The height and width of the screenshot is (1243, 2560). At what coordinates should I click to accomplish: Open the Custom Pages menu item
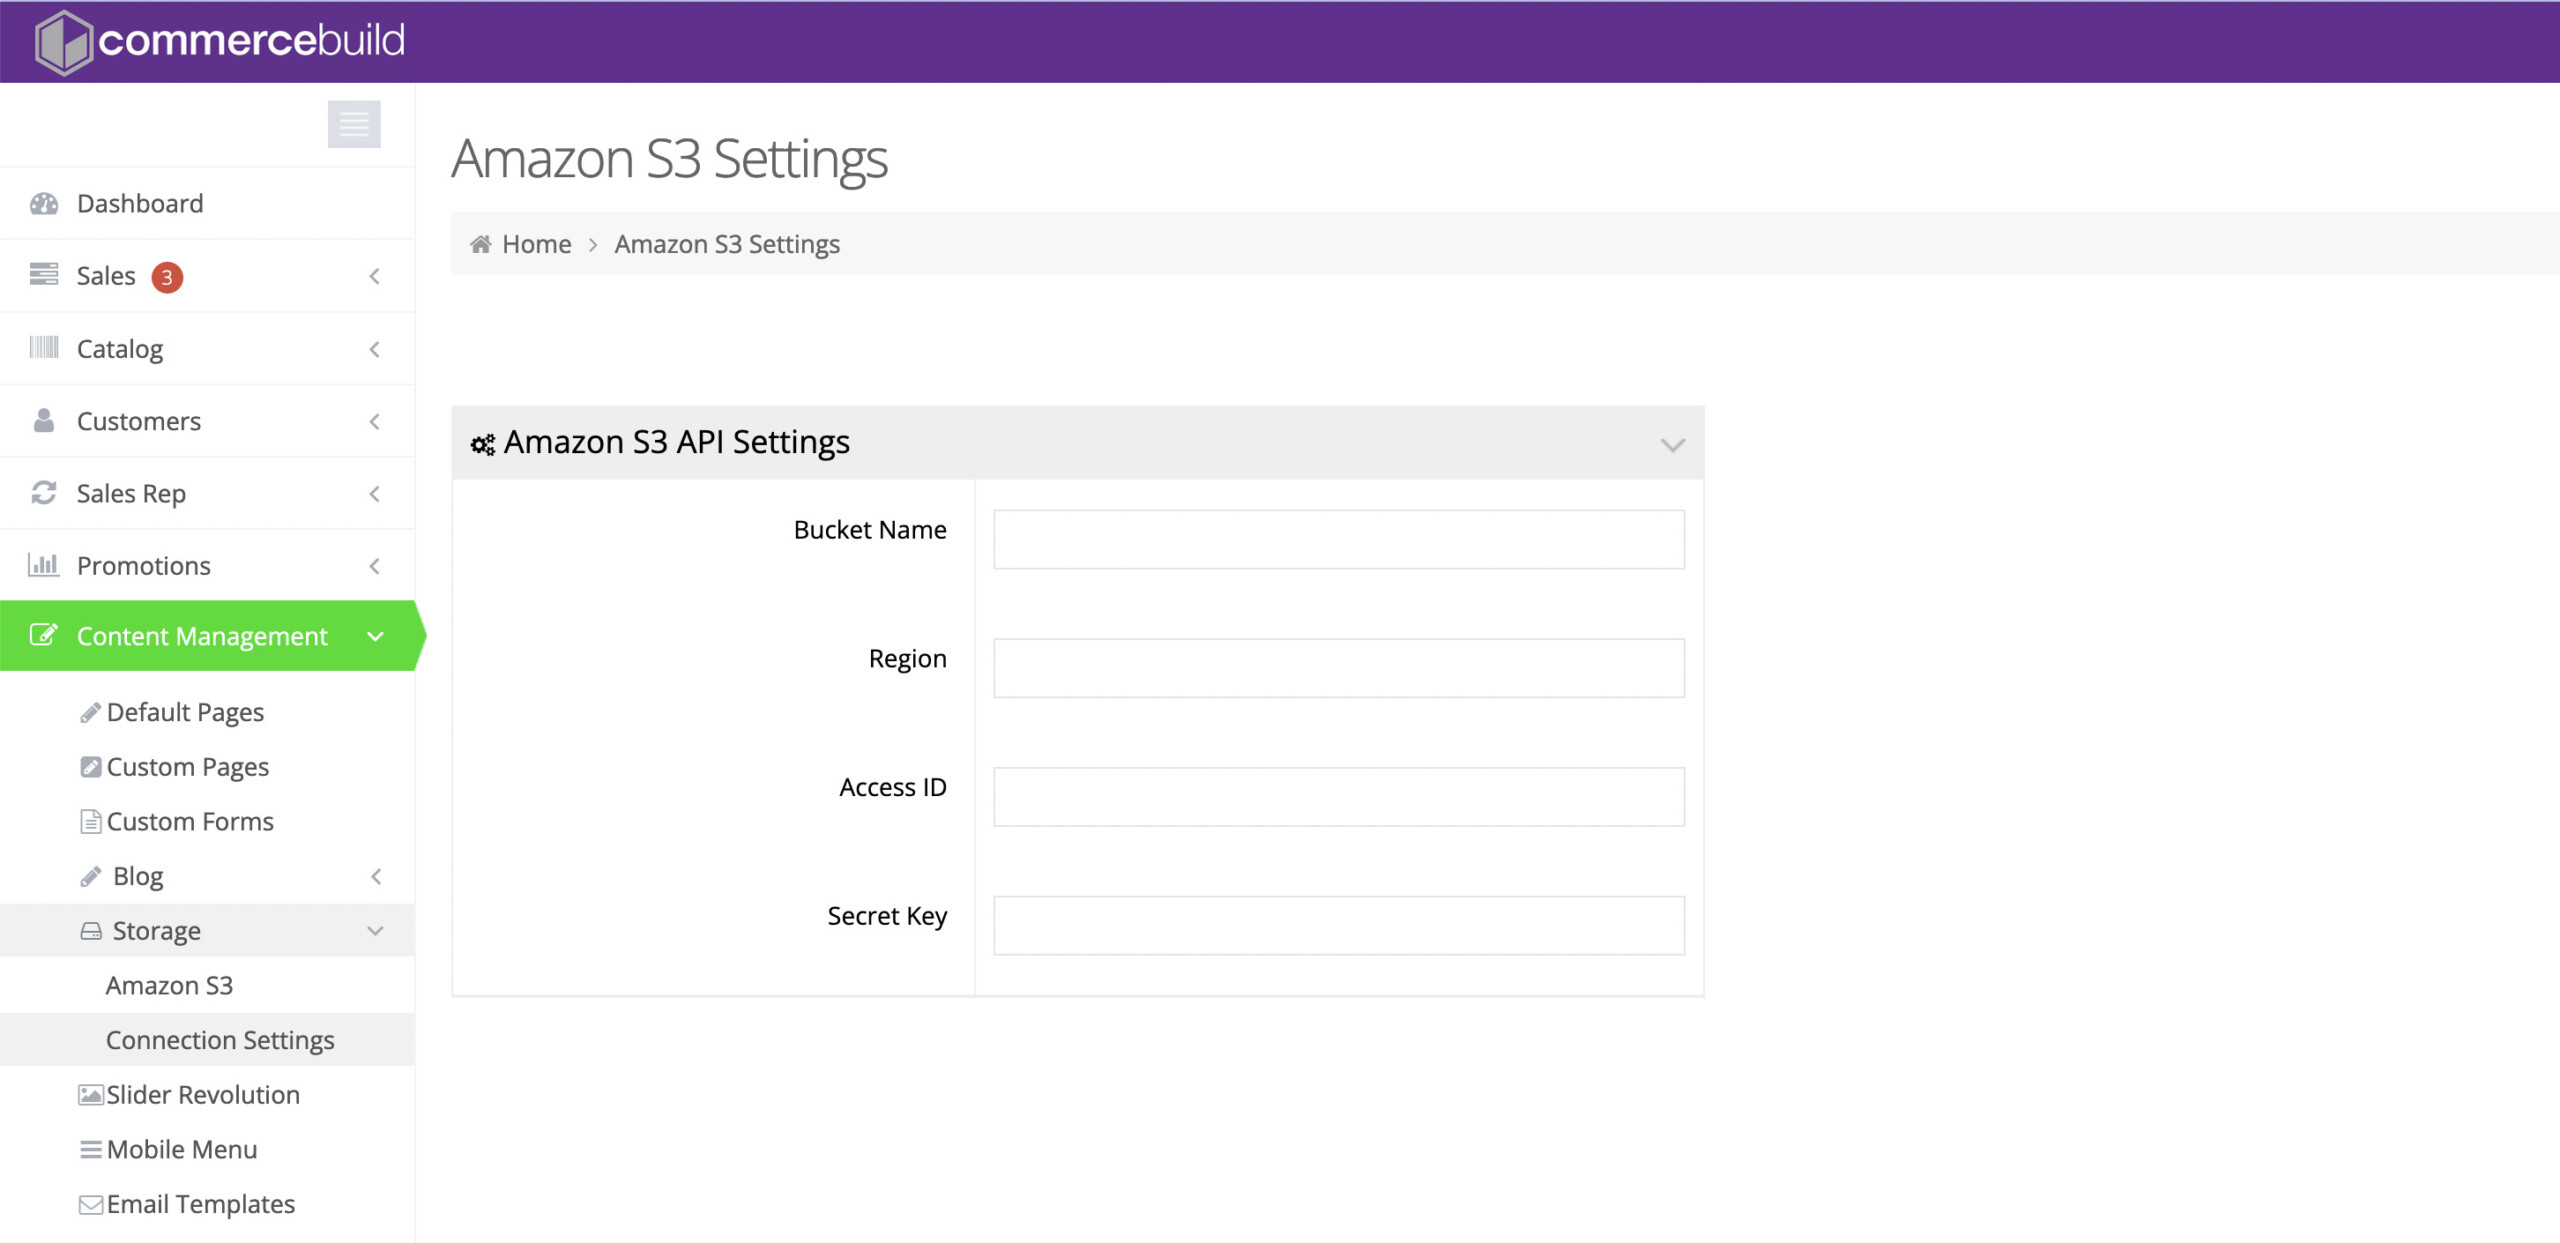tap(187, 767)
